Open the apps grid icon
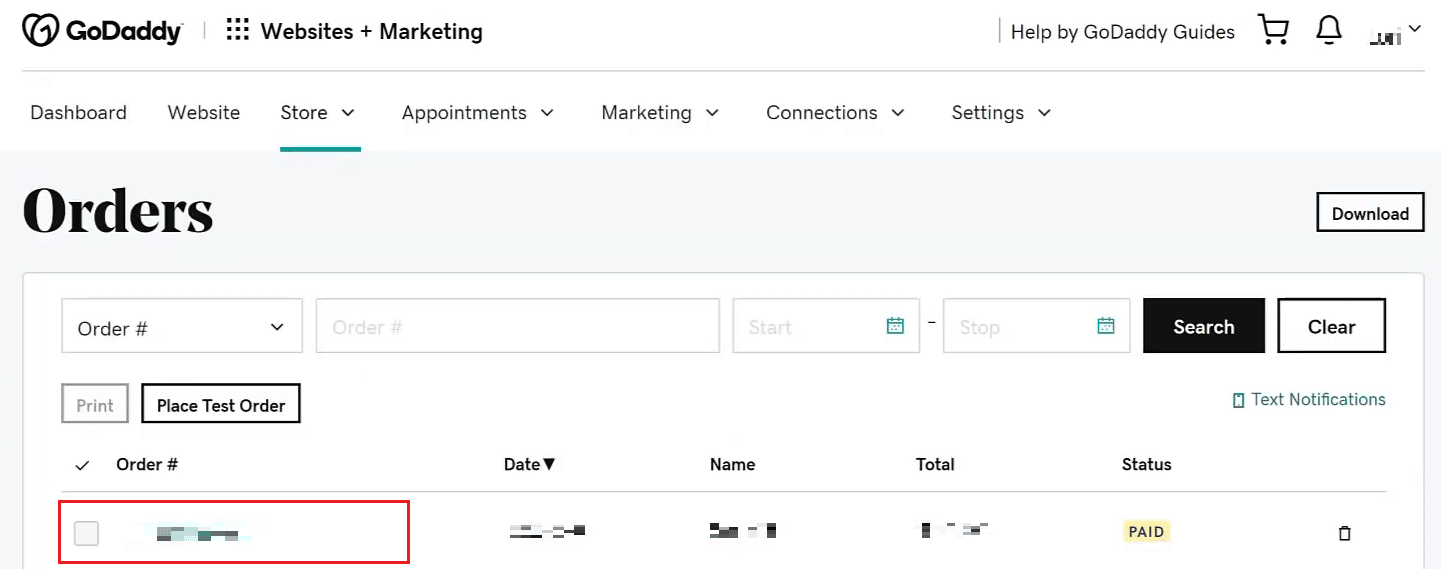 238,30
